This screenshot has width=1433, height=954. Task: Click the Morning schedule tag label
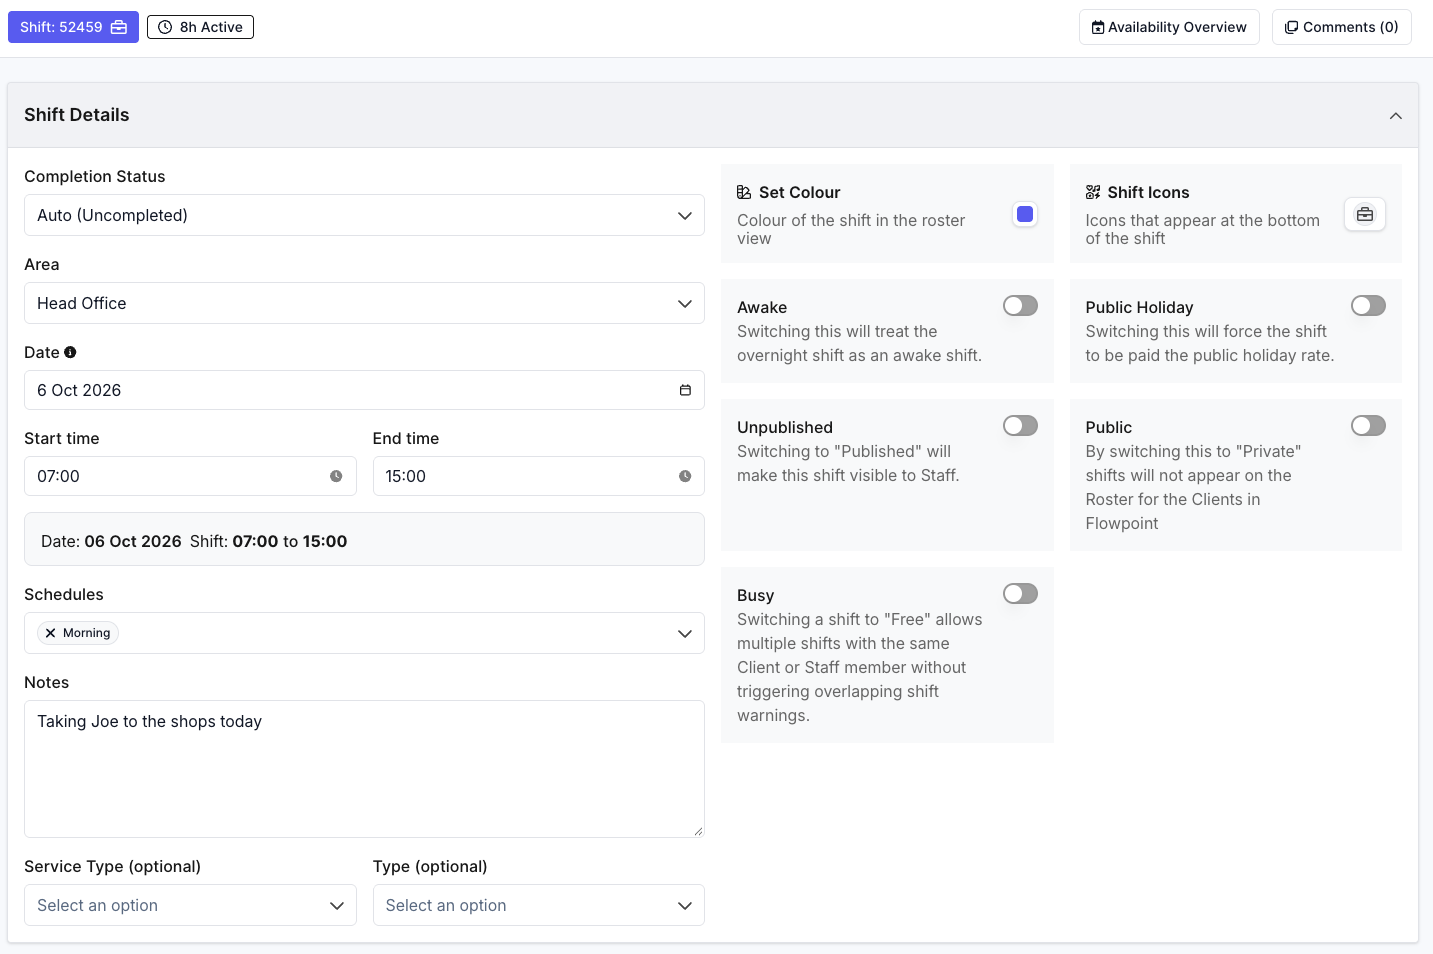click(86, 633)
